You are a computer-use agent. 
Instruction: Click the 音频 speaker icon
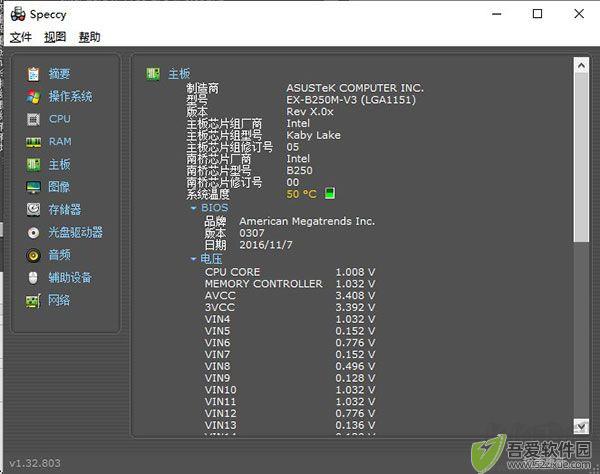pos(33,255)
